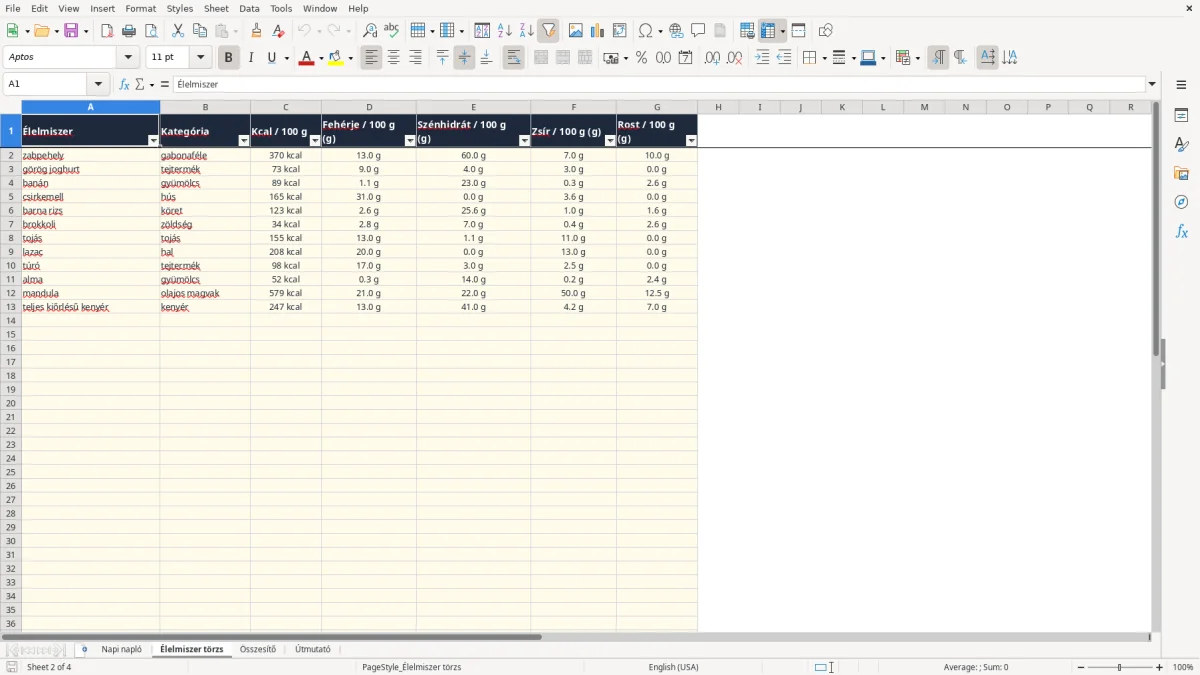Toggle Italic formatting

coord(250,58)
